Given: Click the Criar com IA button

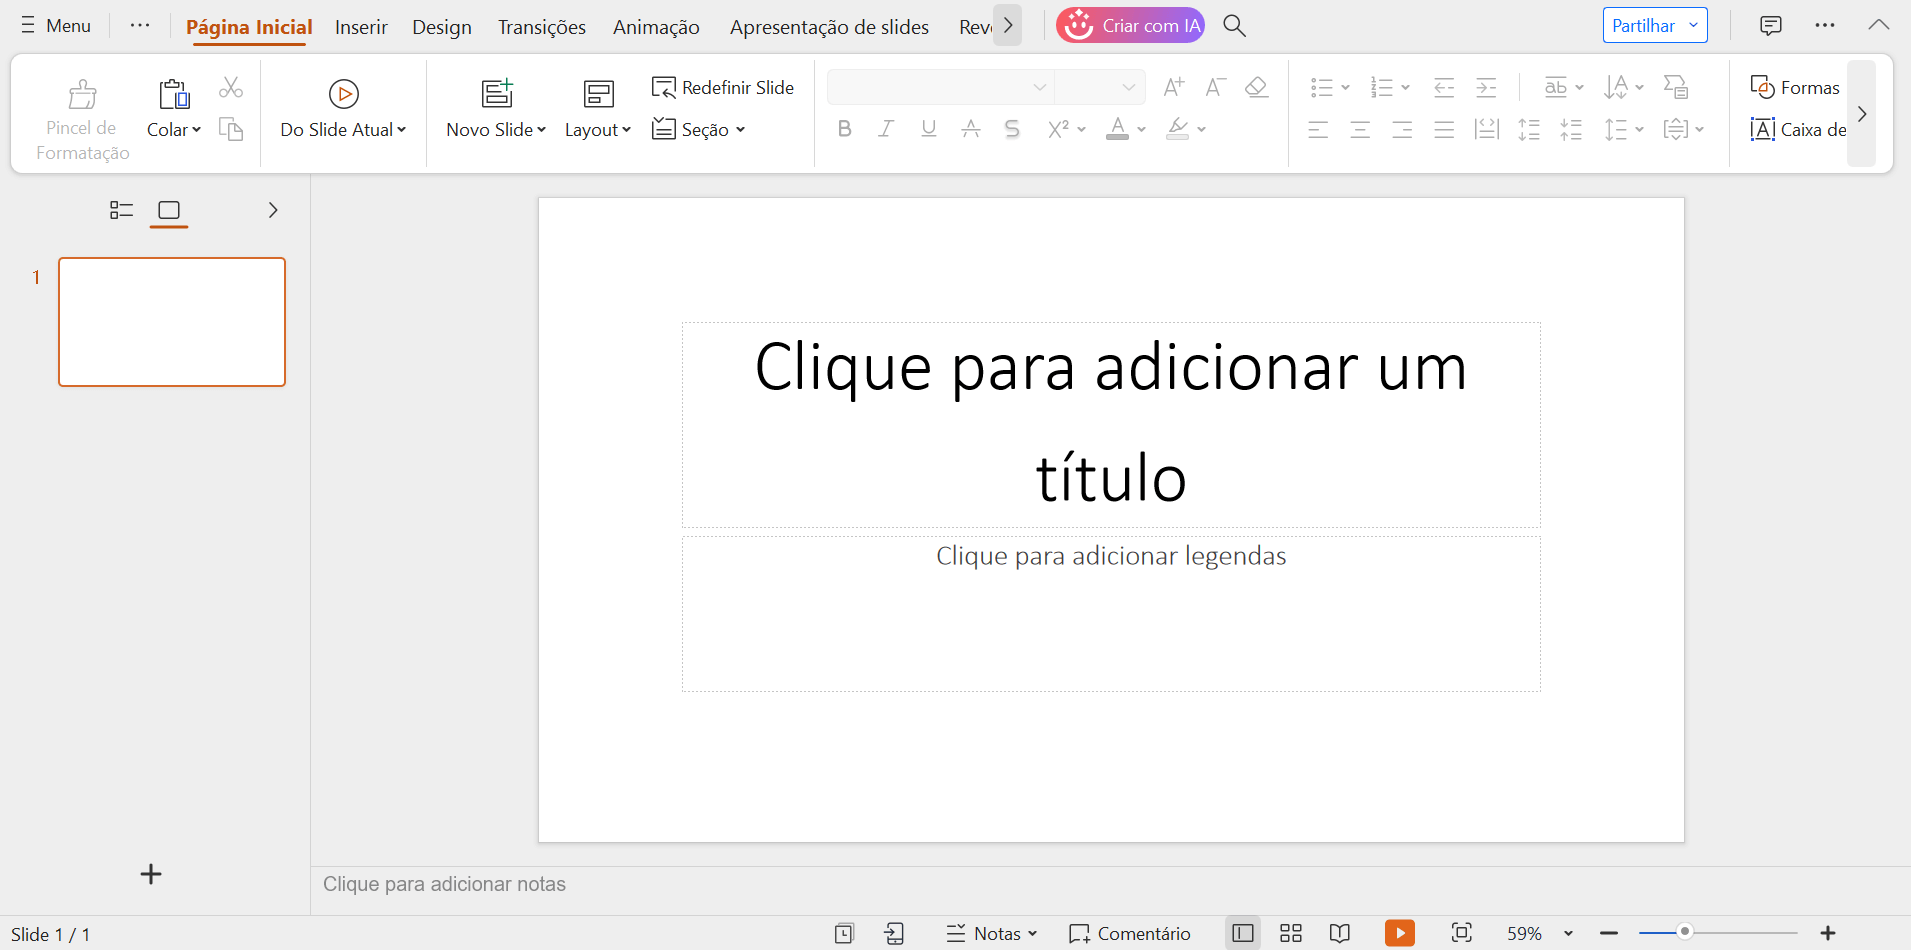Looking at the screenshot, I should point(1130,25).
